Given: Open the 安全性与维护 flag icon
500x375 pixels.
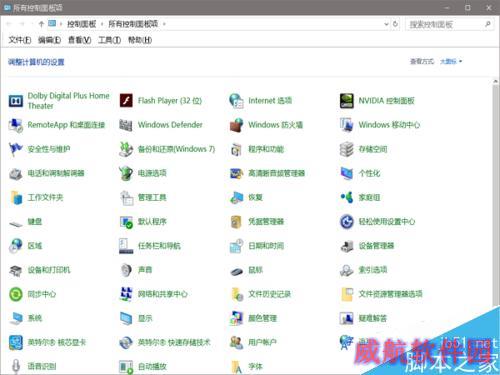Looking at the screenshot, I should pos(16,149).
